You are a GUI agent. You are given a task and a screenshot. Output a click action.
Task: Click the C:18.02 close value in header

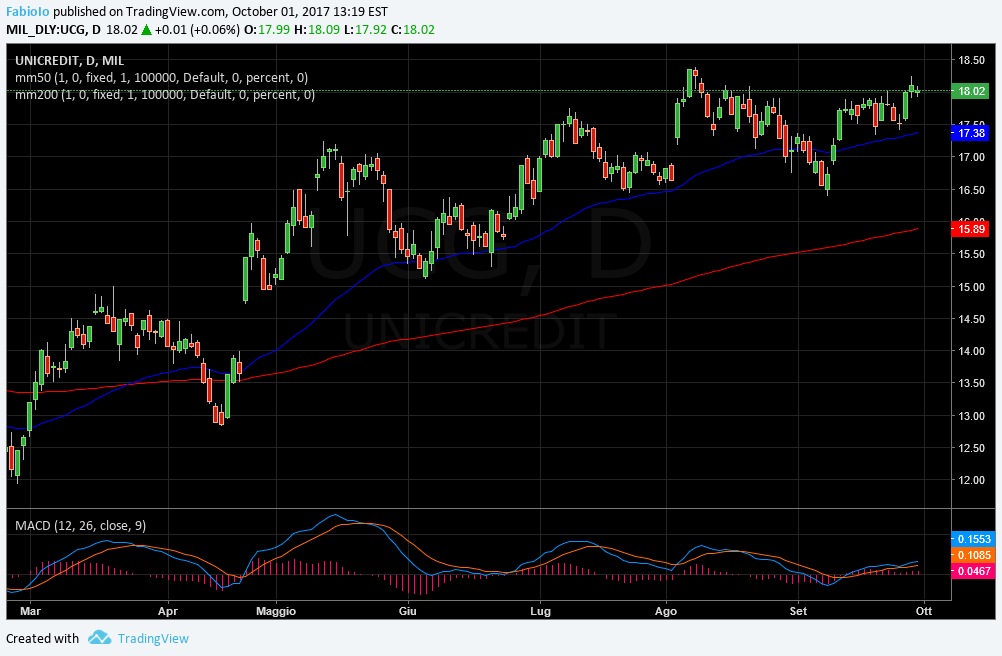412,29
